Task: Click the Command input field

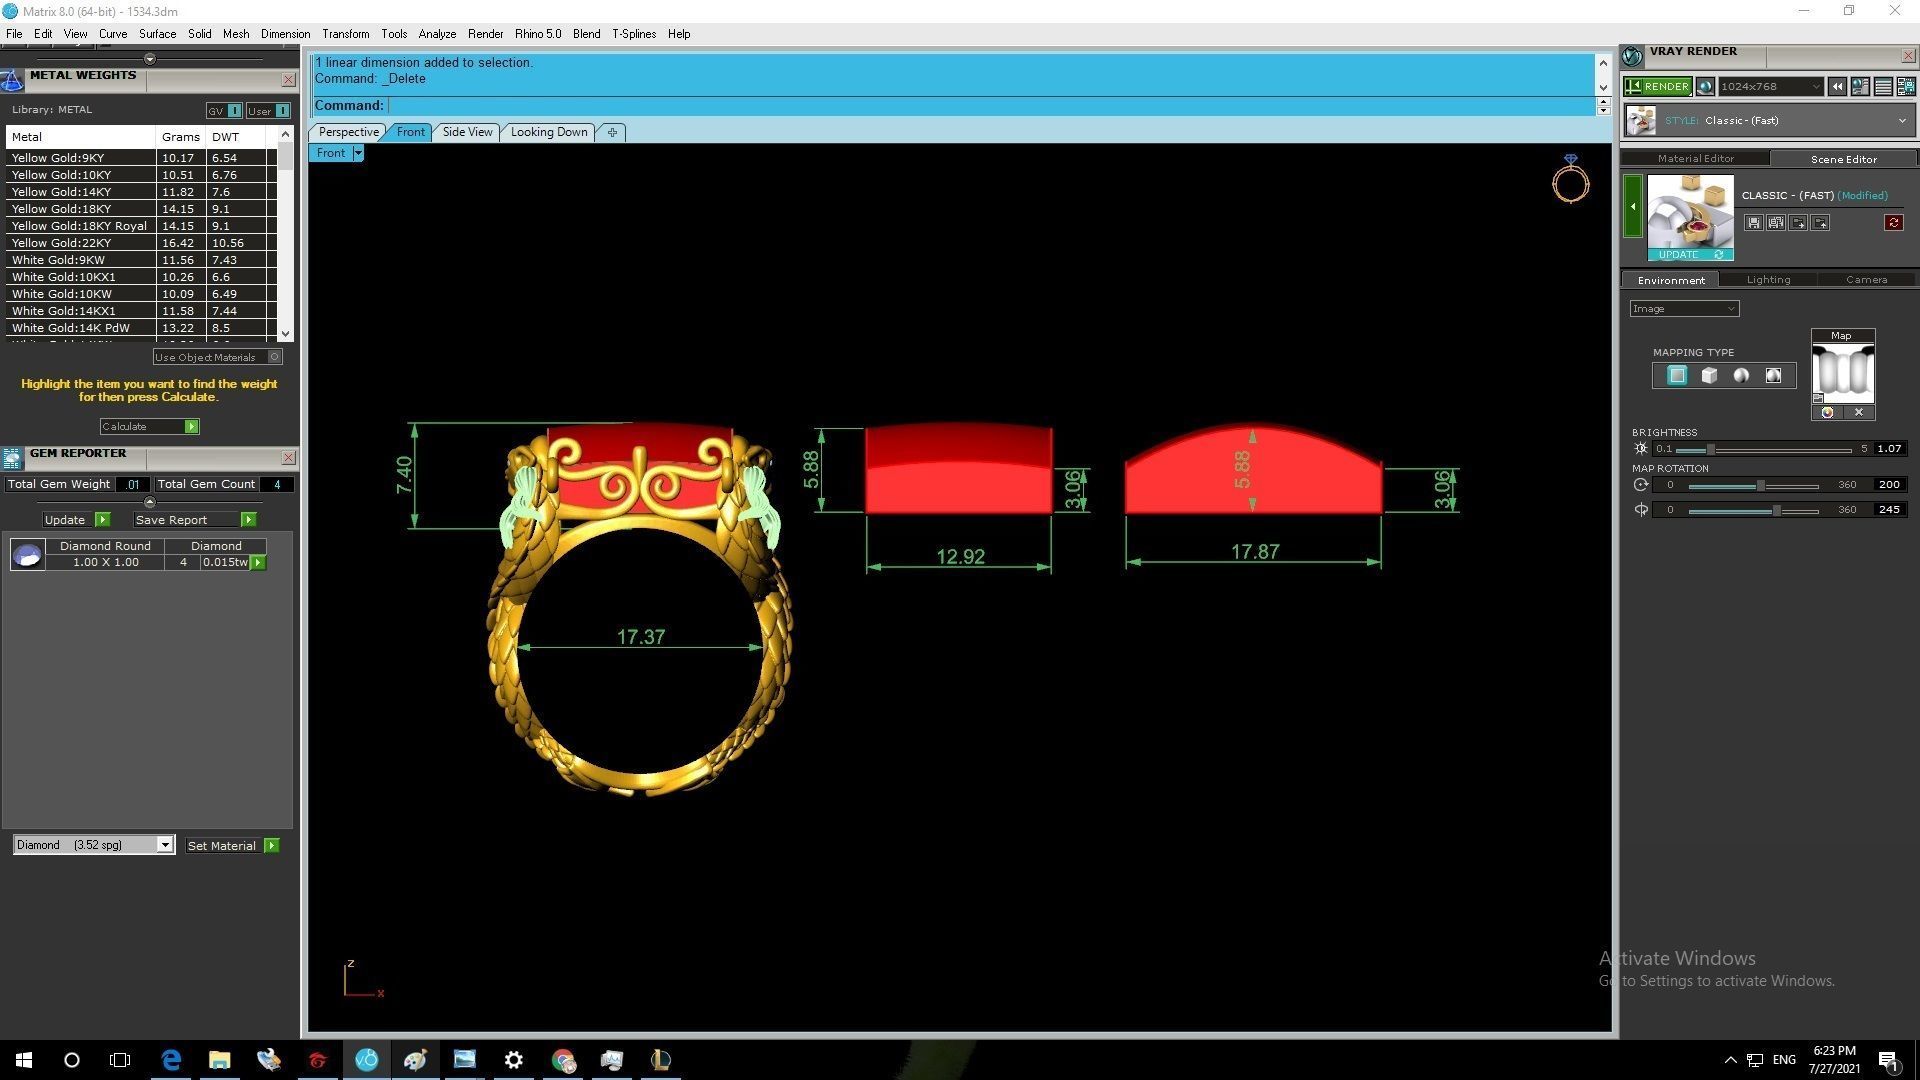Action: 990,106
